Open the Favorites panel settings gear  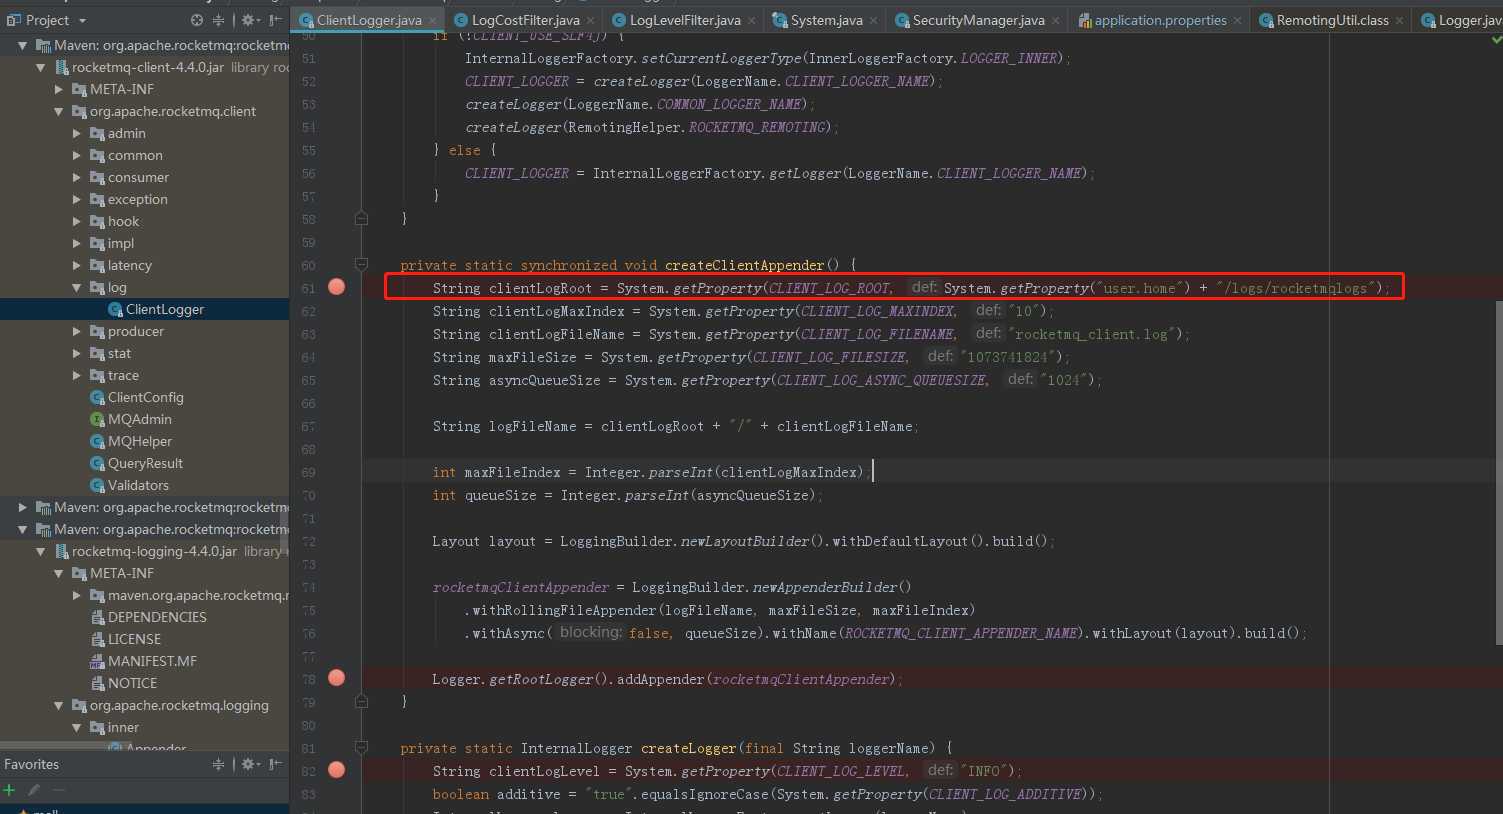pos(249,764)
